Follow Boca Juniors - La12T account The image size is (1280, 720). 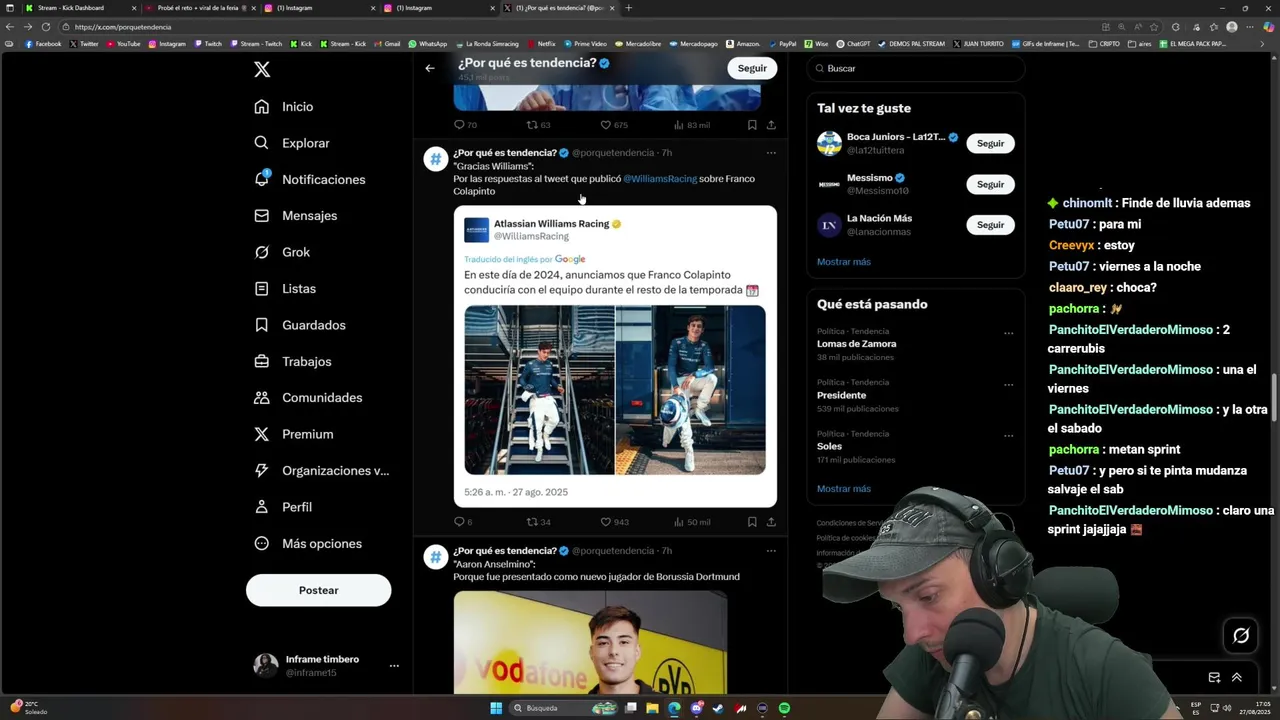990,143
